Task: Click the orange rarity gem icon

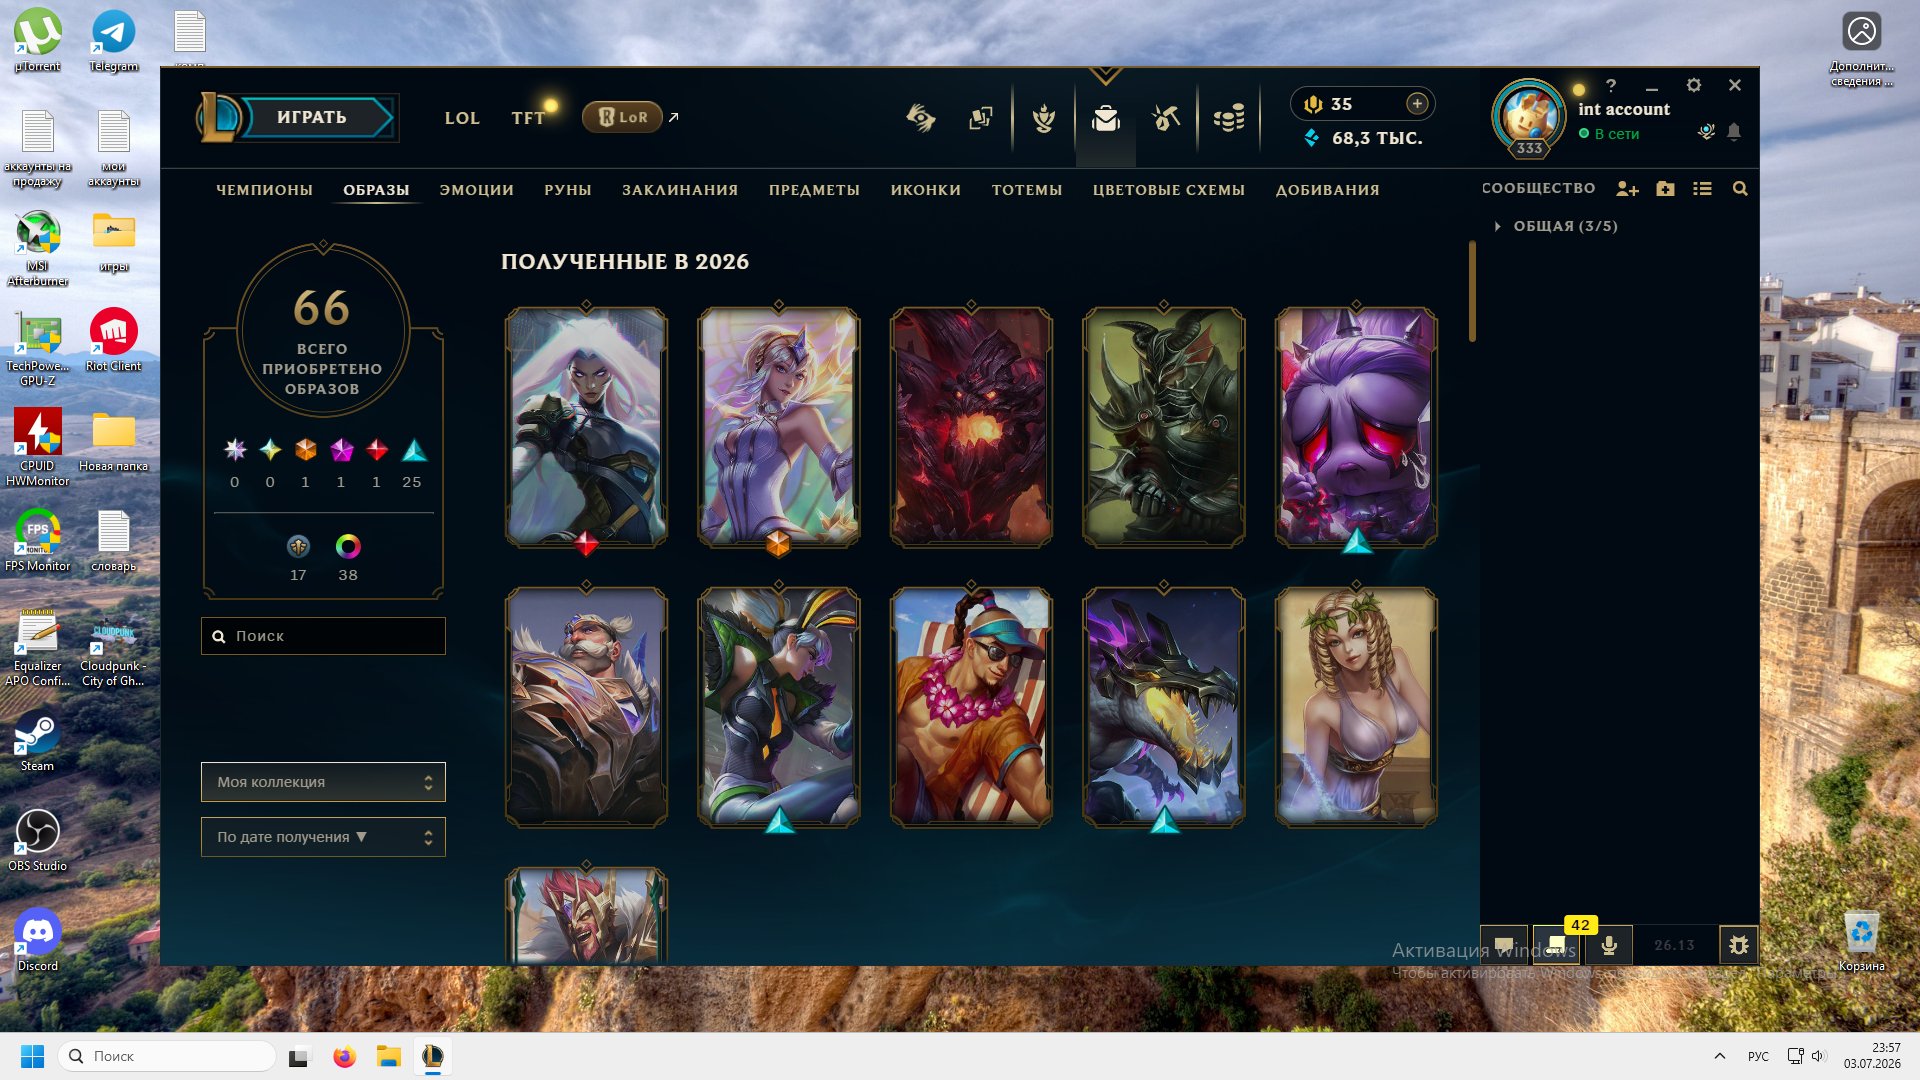Action: (x=305, y=450)
